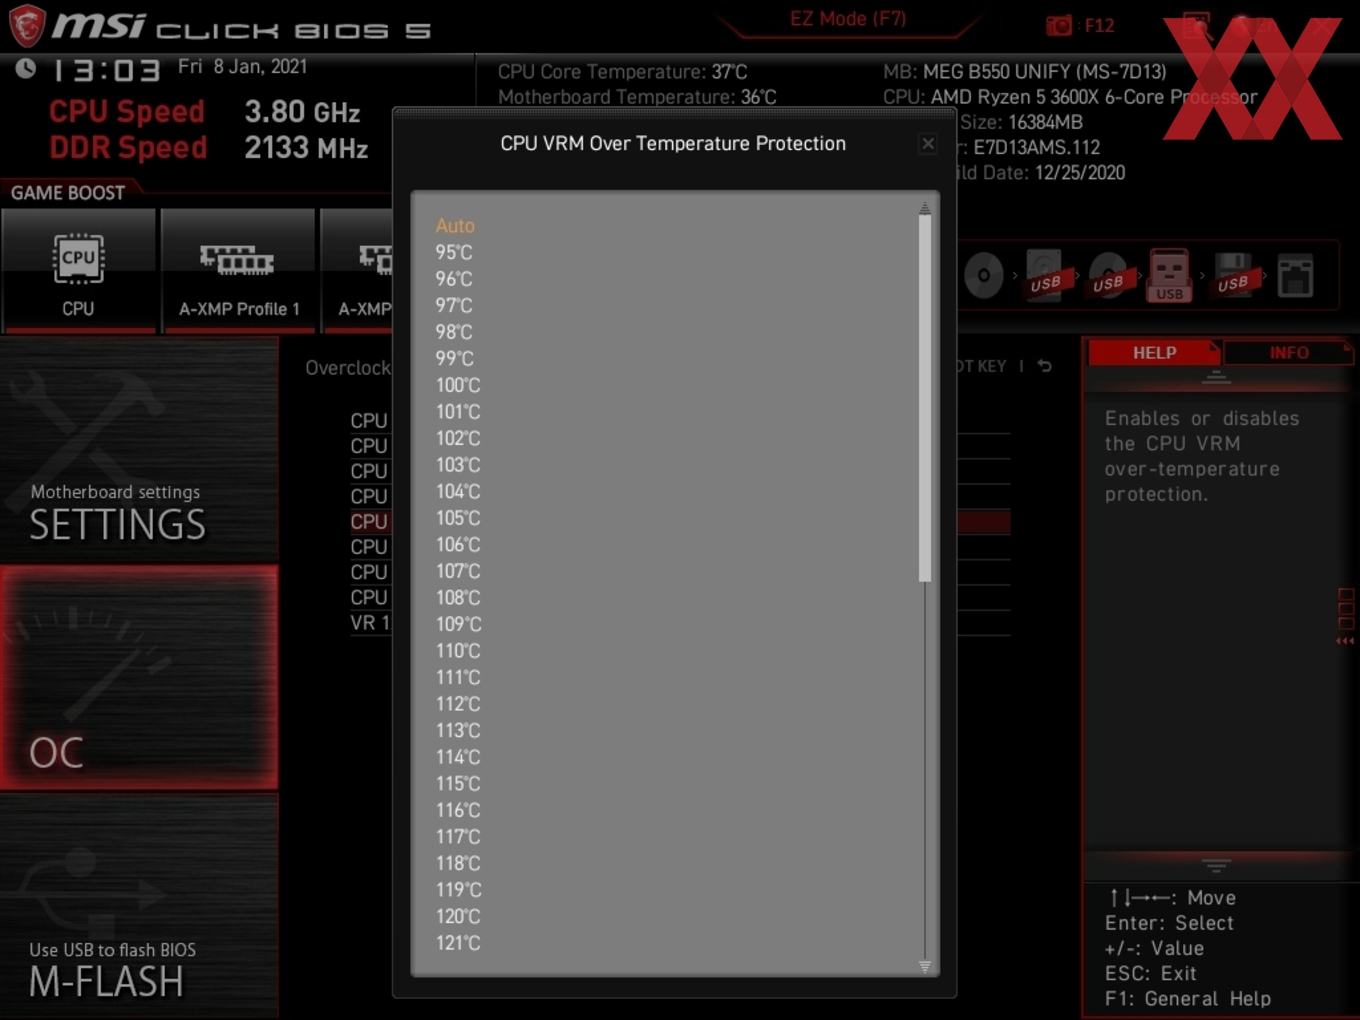
Task: Pick 108°C in the list
Action: click(x=458, y=597)
